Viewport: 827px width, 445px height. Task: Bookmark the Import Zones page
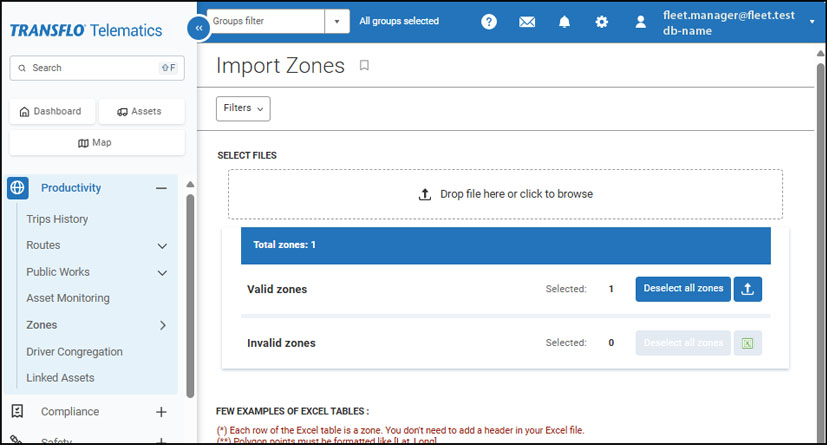click(x=364, y=66)
